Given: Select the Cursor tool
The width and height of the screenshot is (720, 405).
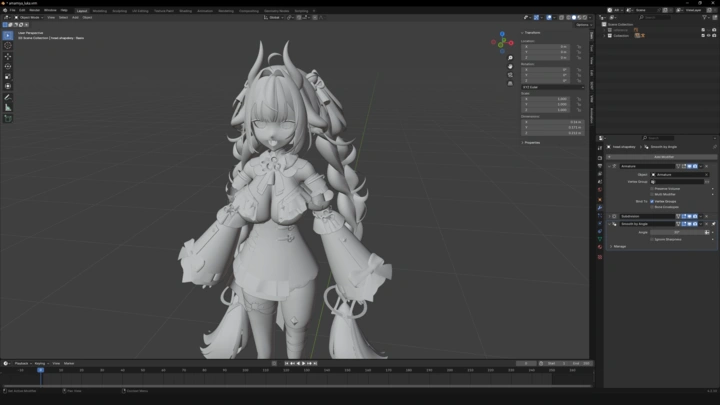Looking at the screenshot, I should point(8,45).
